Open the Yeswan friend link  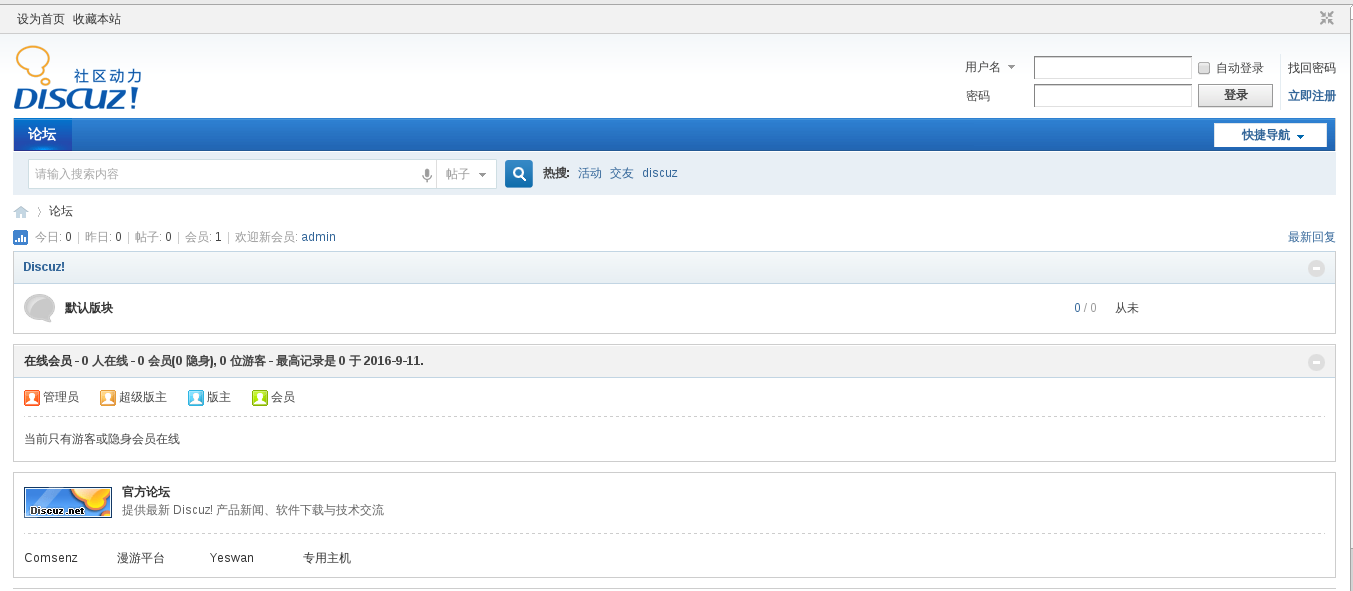coord(232,558)
